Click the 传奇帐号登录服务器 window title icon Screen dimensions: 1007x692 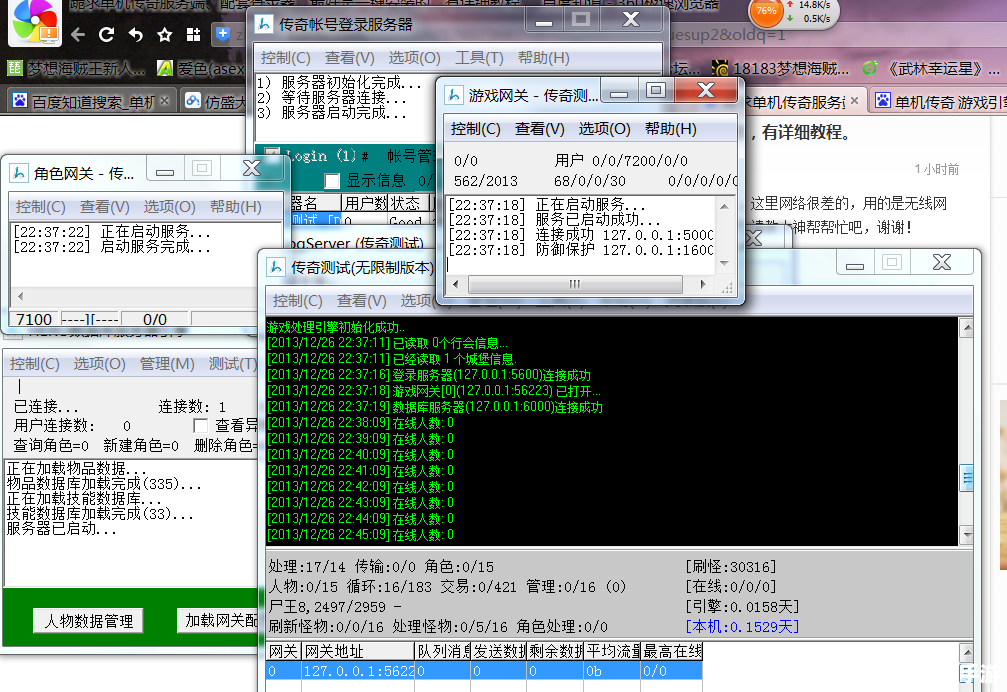[x=263, y=24]
